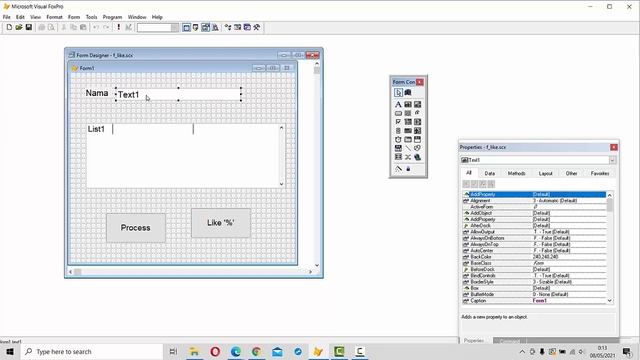This screenshot has width=640, height=360.
Task: Select the Nama label on the form
Action: pos(97,93)
